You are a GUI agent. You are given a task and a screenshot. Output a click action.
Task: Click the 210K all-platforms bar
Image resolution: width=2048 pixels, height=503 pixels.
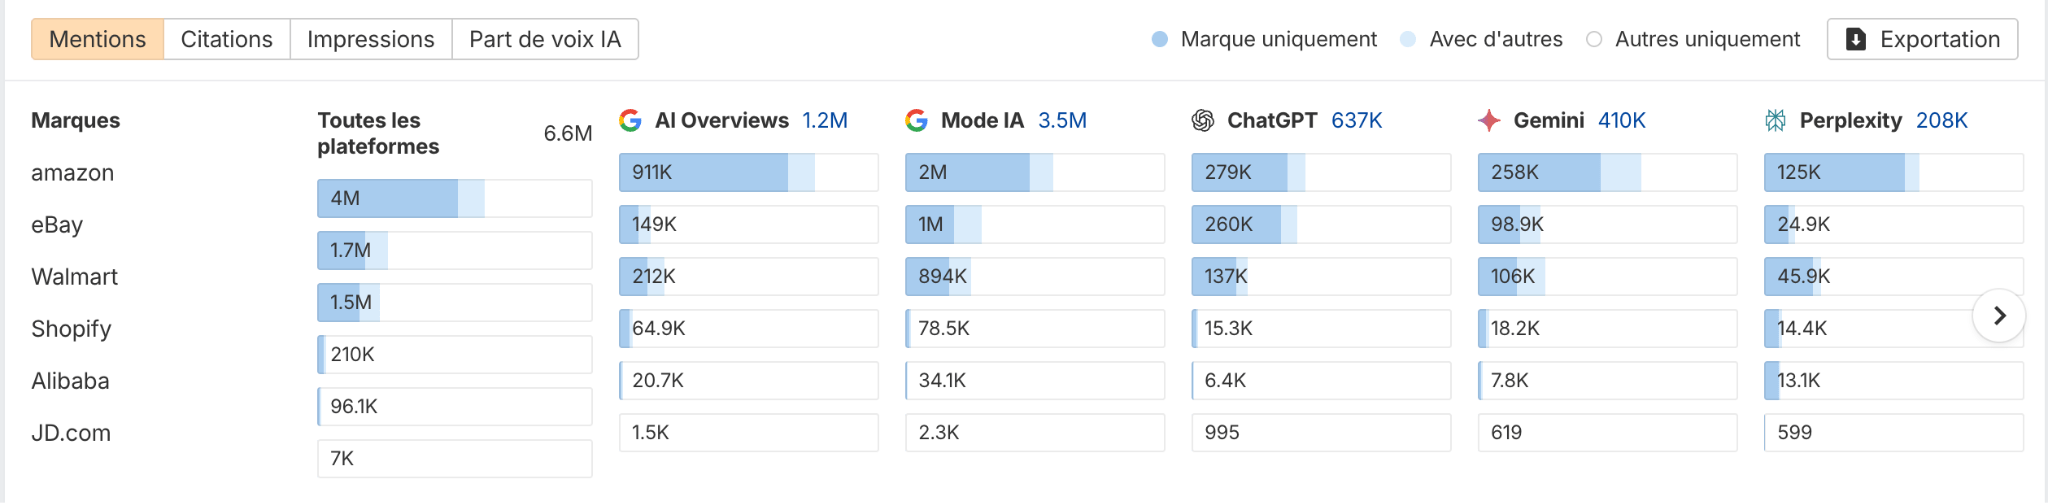455,354
